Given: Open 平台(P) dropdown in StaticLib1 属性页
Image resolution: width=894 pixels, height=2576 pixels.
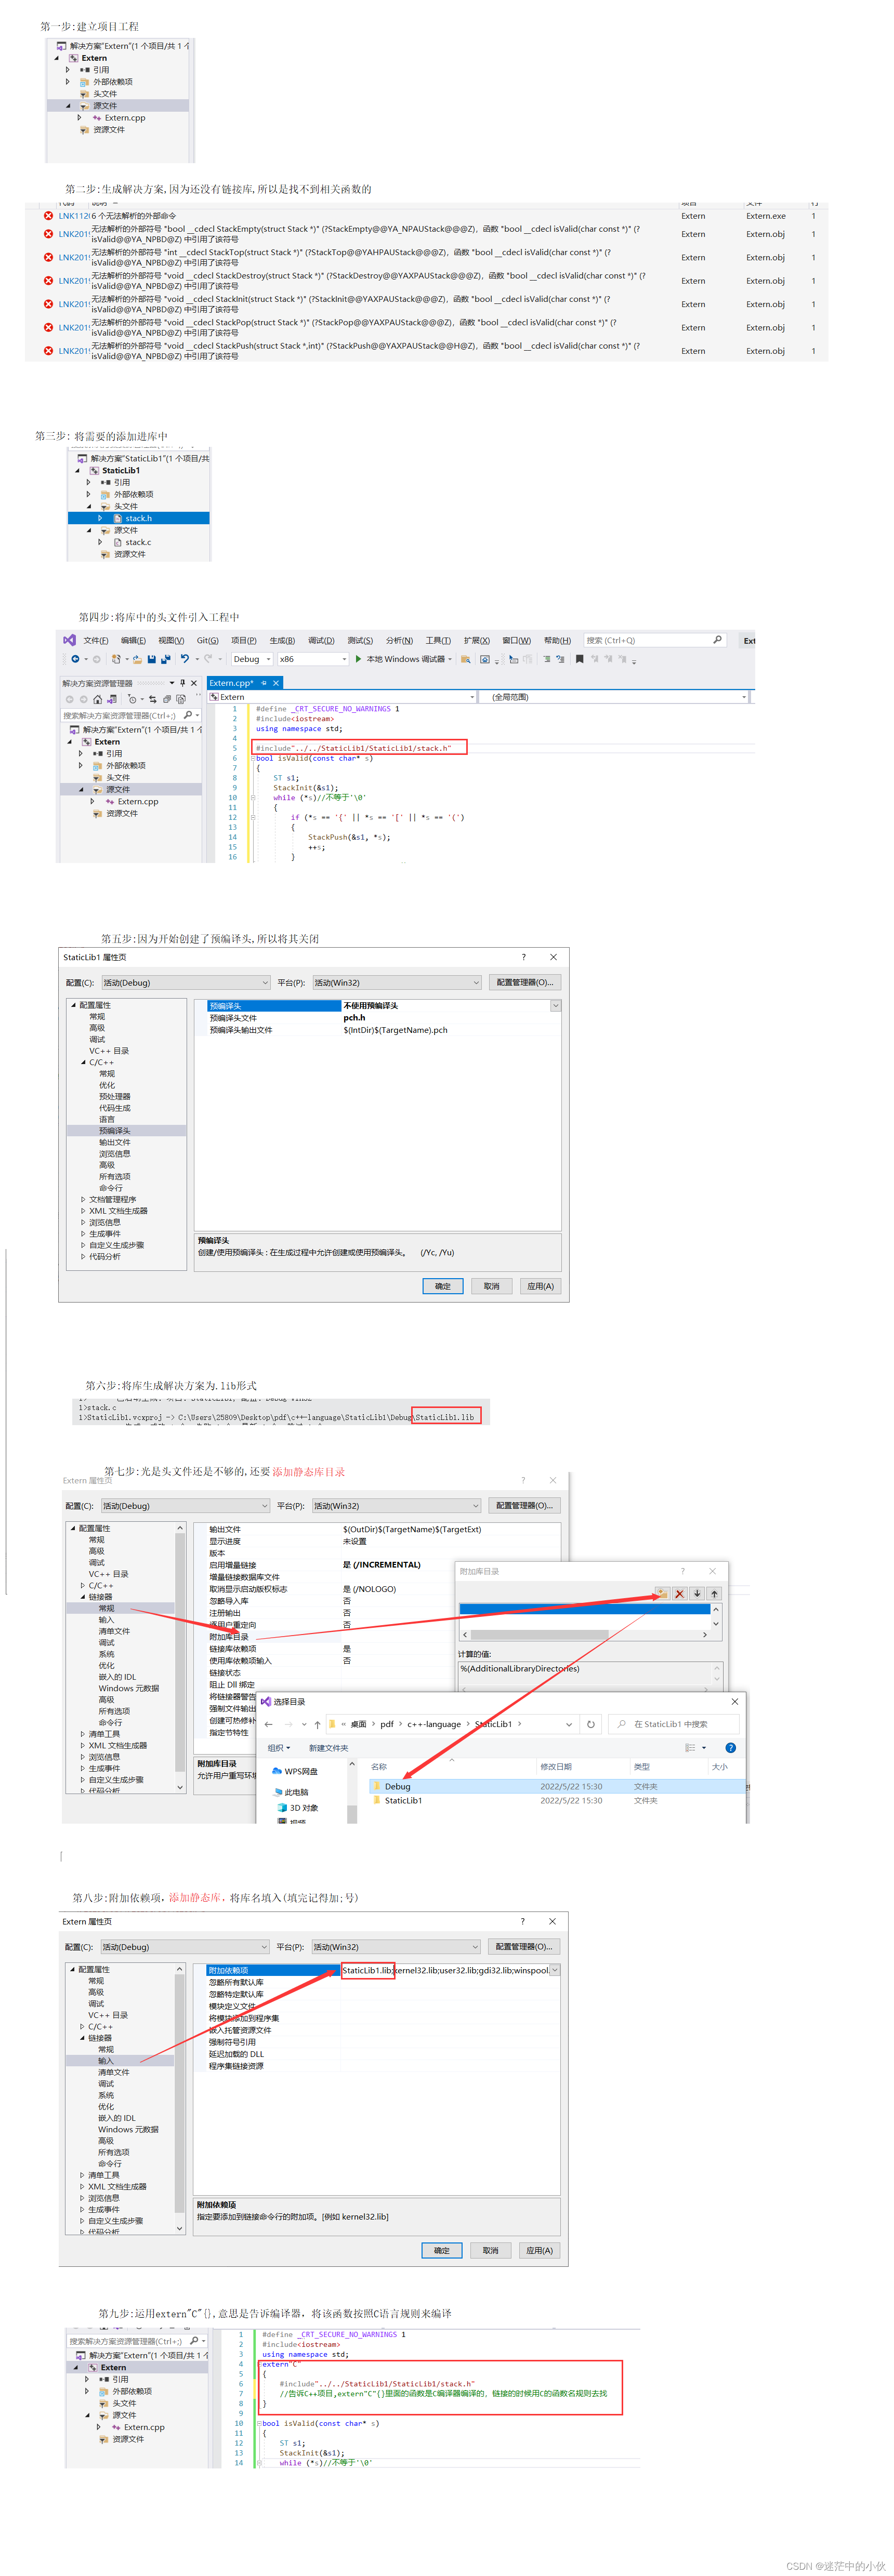Looking at the screenshot, I should click(397, 983).
